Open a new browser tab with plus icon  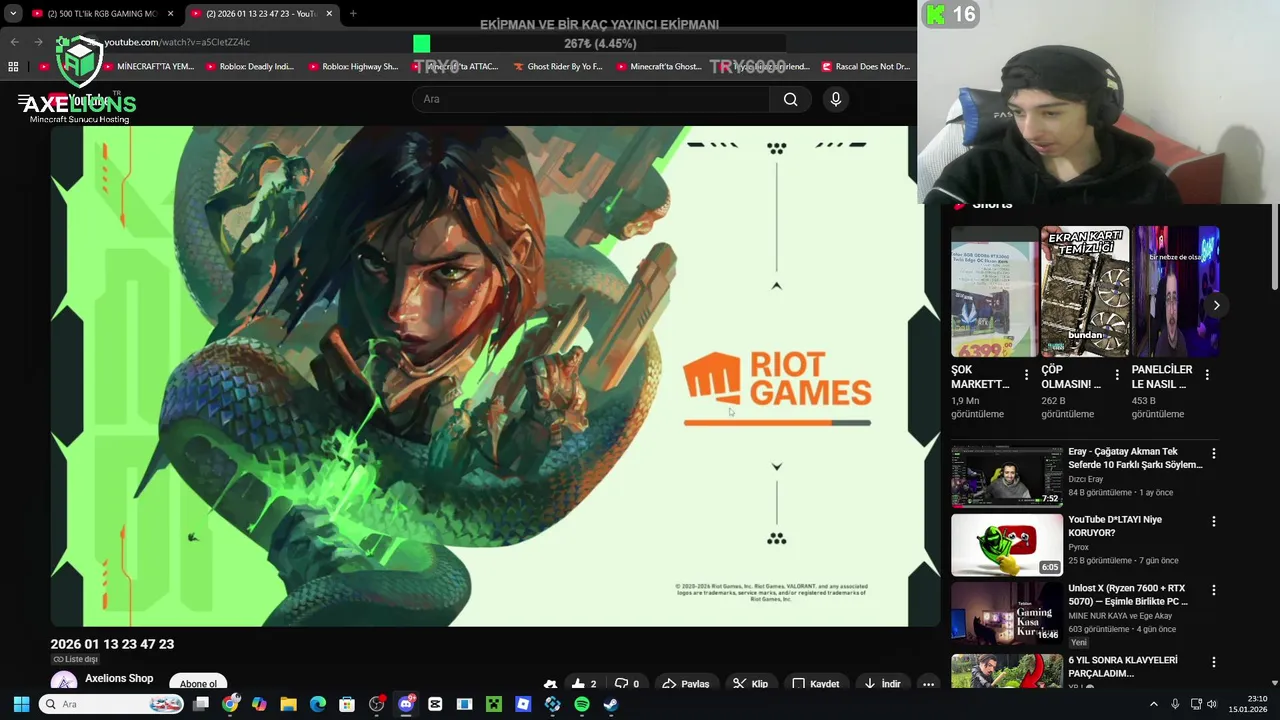click(353, 14)
